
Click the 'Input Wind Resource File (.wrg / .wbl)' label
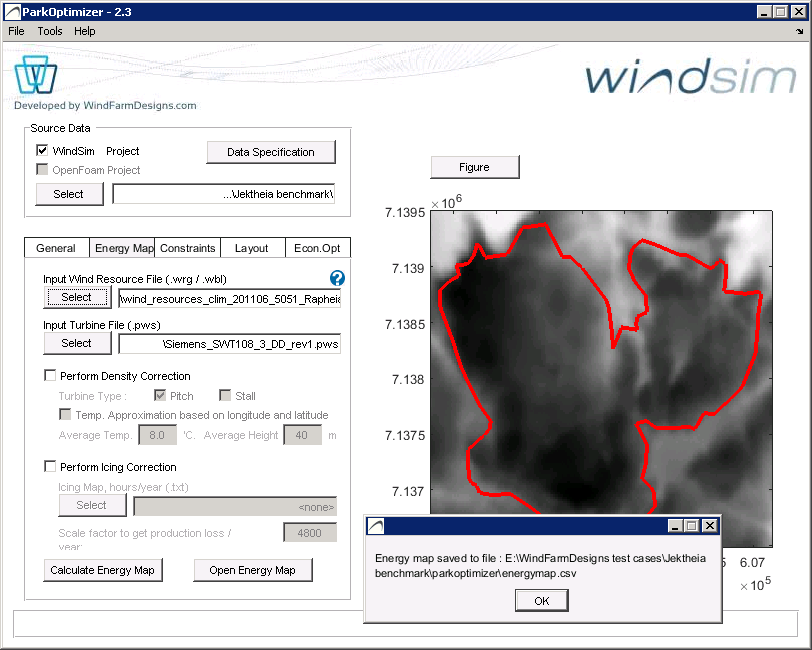tap(135, 279)
